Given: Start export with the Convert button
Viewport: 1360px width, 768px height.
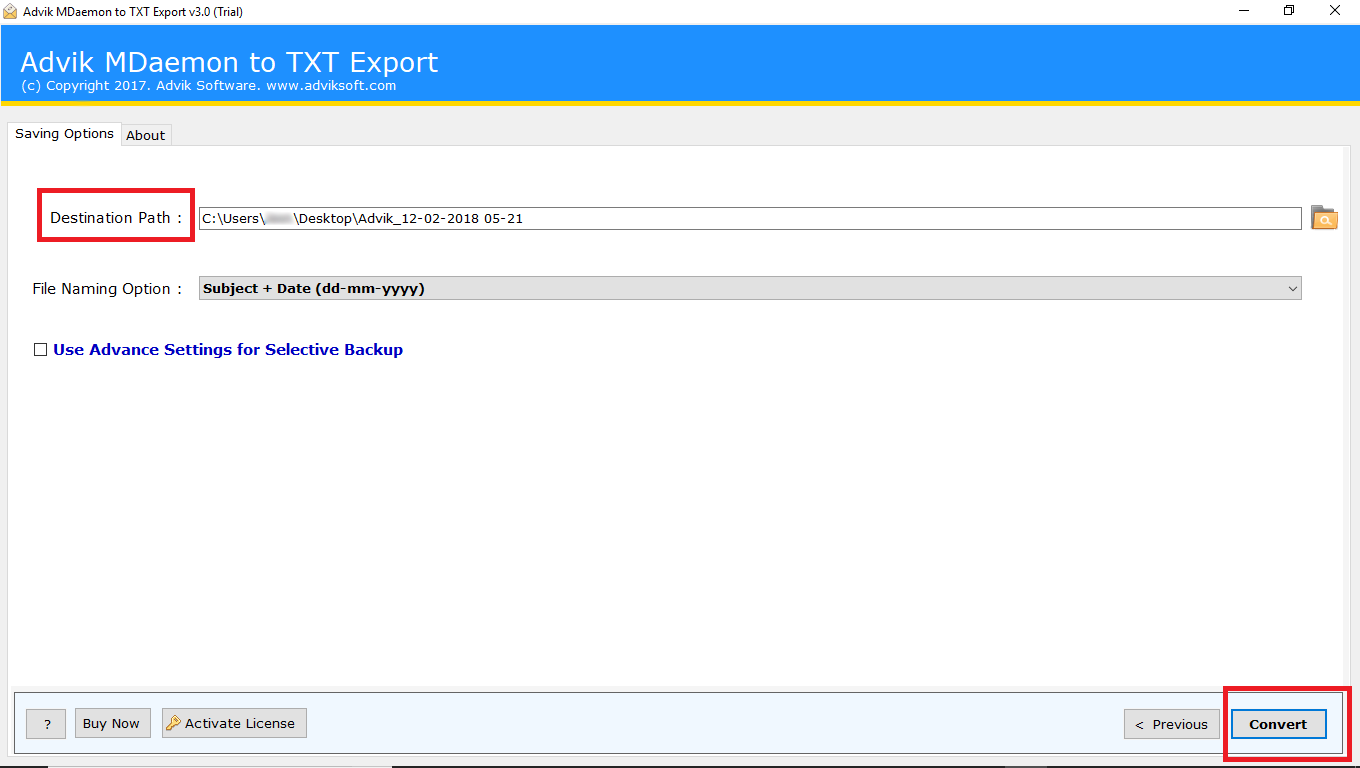Looking at the screenshot, I should [1278, 724].
